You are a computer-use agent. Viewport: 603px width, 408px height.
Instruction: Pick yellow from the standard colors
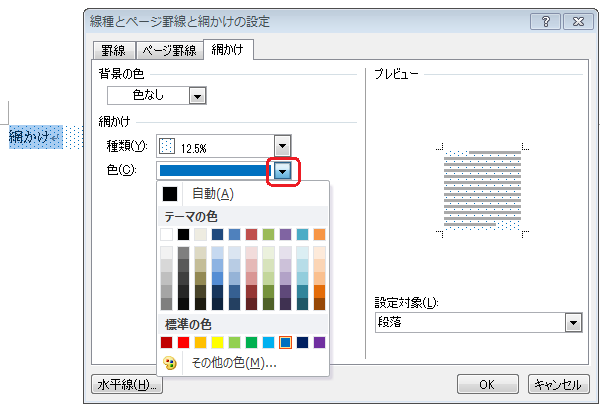point(218,343)
